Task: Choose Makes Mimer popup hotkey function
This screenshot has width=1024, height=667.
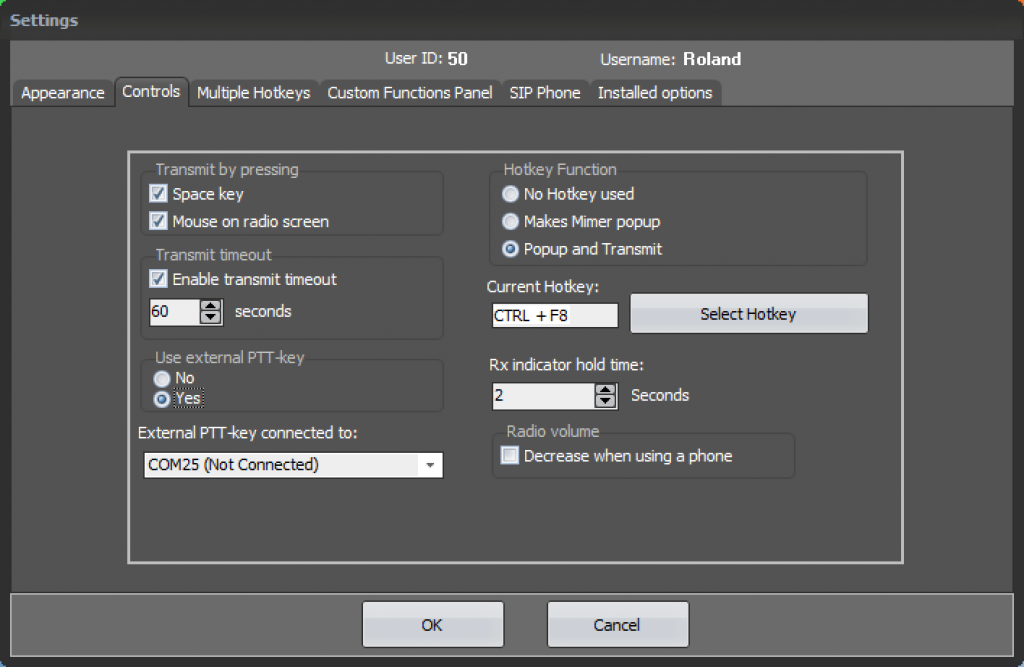Action: tap(510, 221)
